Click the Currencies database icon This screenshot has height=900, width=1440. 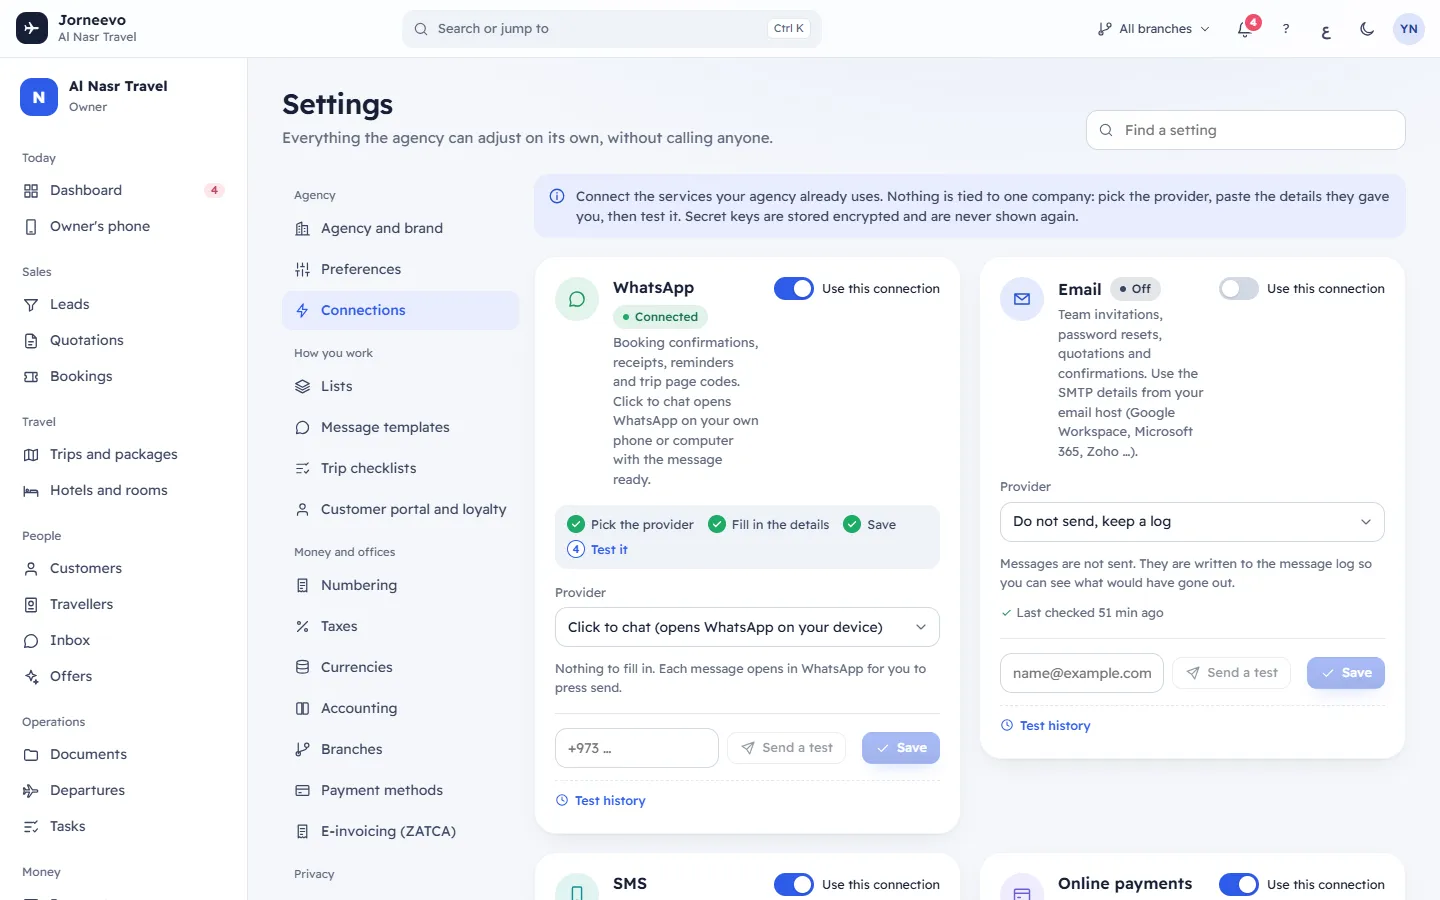[302, 668]
